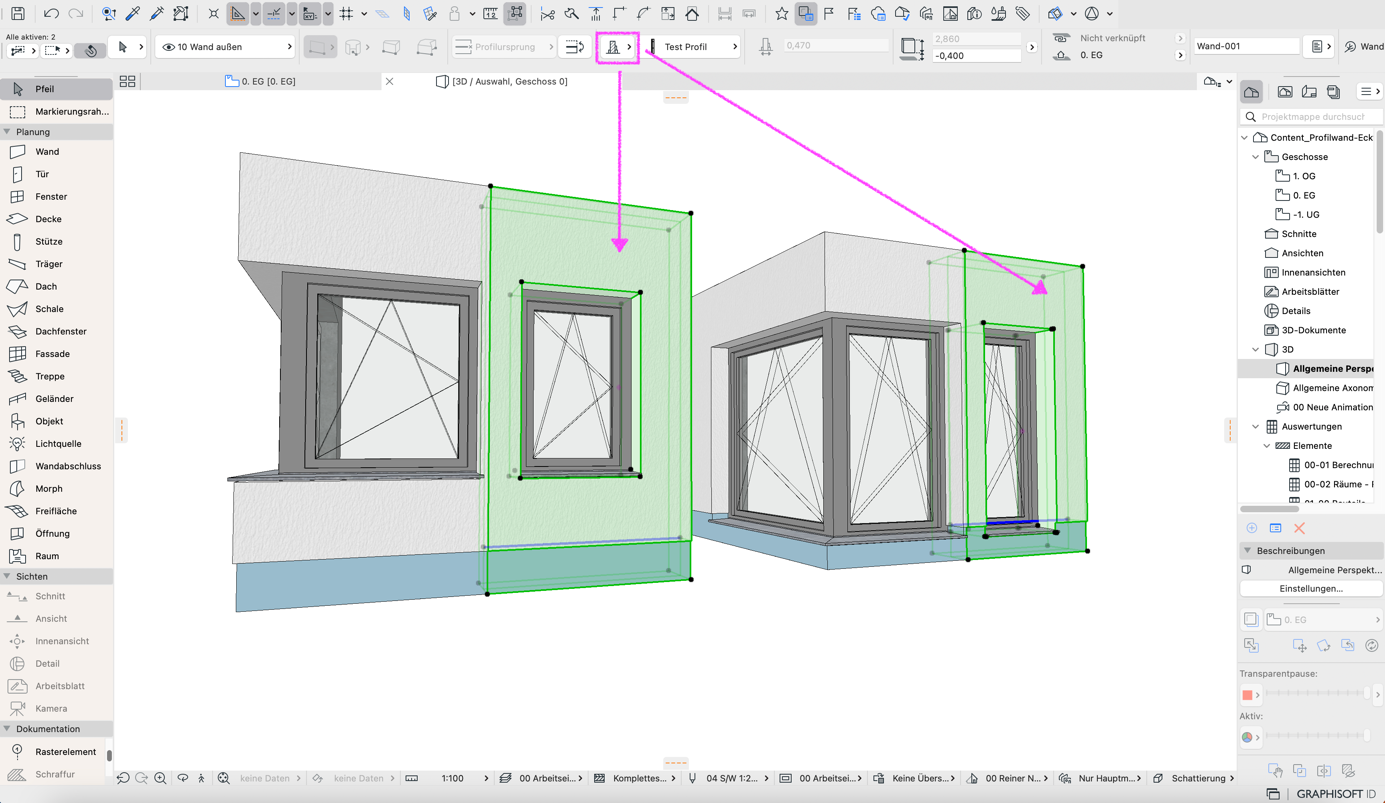
Task: Collapse the Geschosse tree node
Action: (1256, 157)
